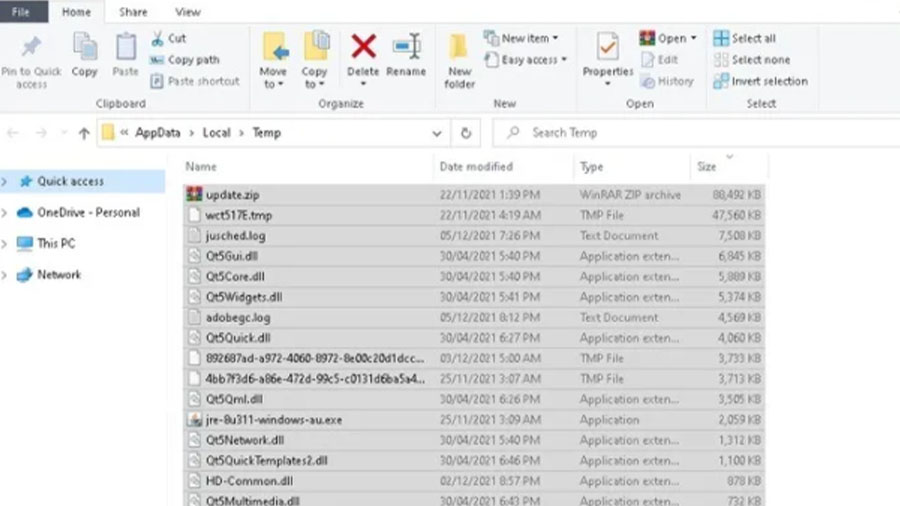This screenshot has height=506, width=900.
Task: Expand the This PC tree node
Action: [5, 243]
